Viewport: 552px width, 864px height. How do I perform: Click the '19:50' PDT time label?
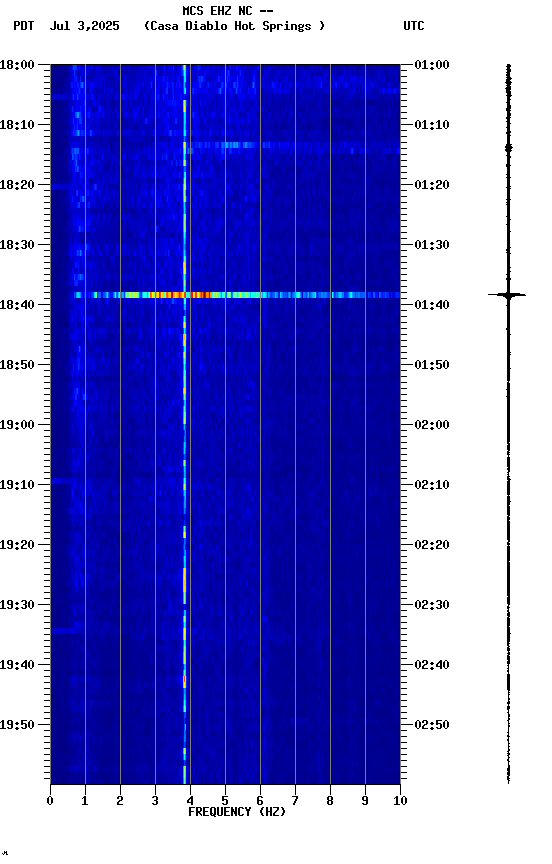point(17,725)
